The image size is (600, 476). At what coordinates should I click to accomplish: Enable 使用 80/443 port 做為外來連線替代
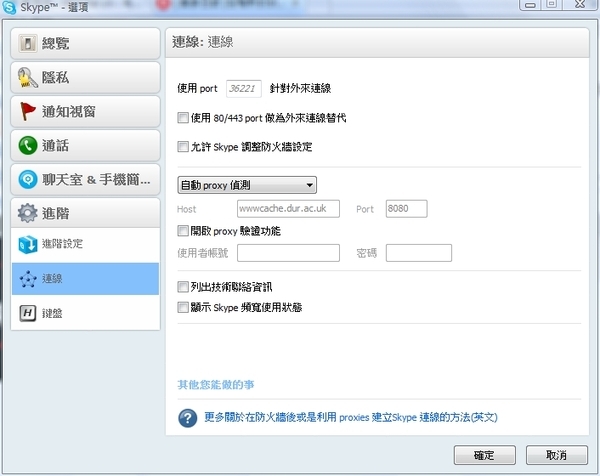pos(183,117)
